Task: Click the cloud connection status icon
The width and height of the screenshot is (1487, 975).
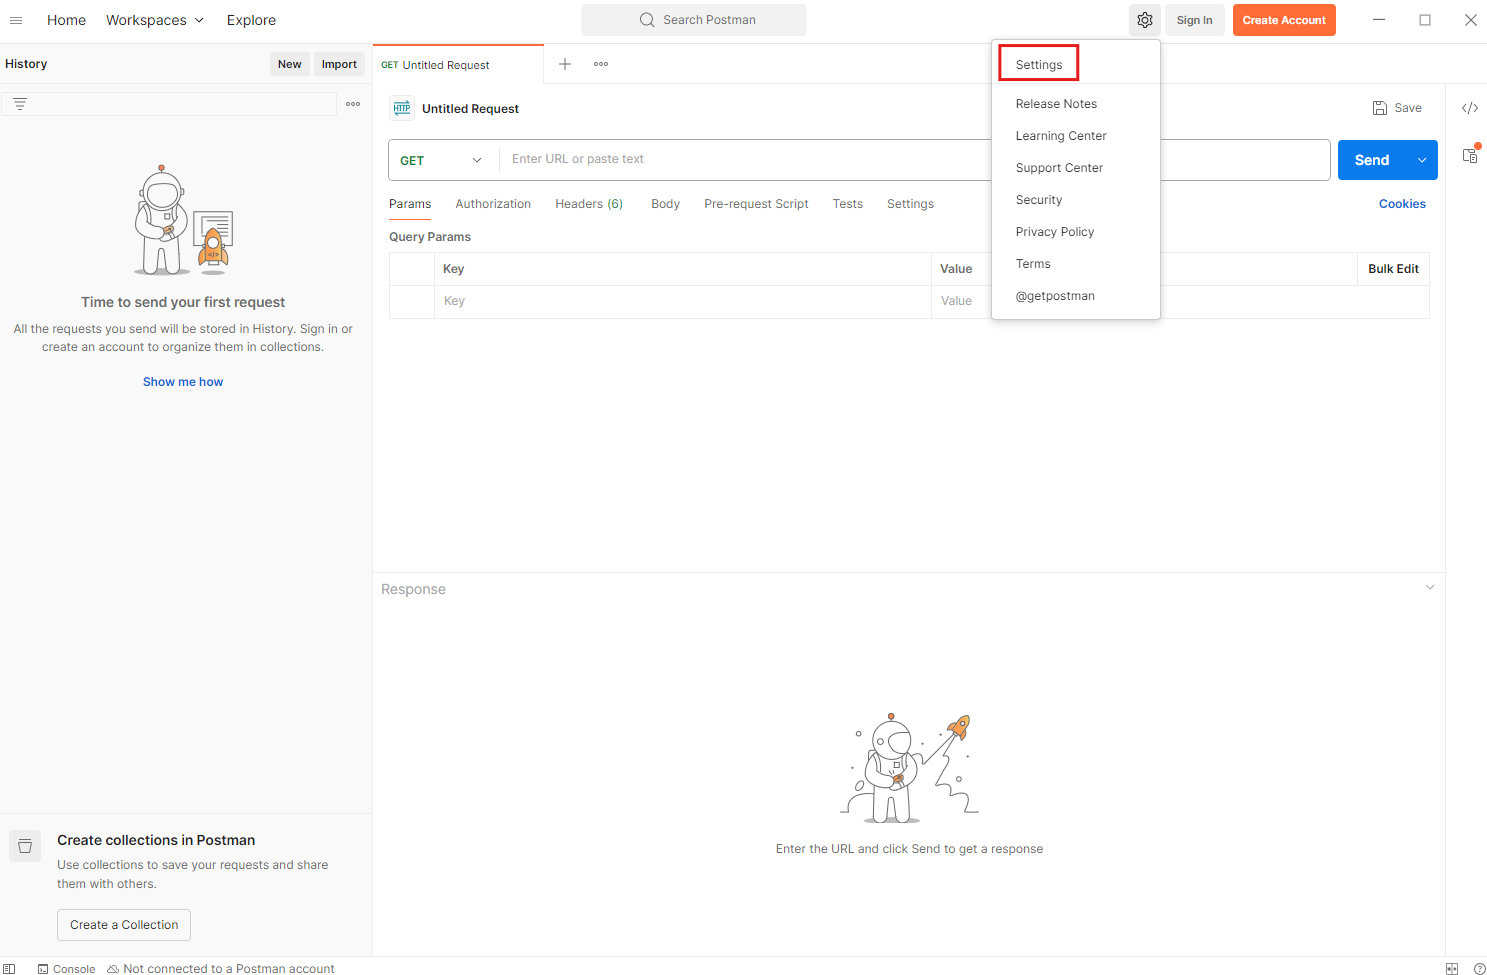Action: pos(113,969)
